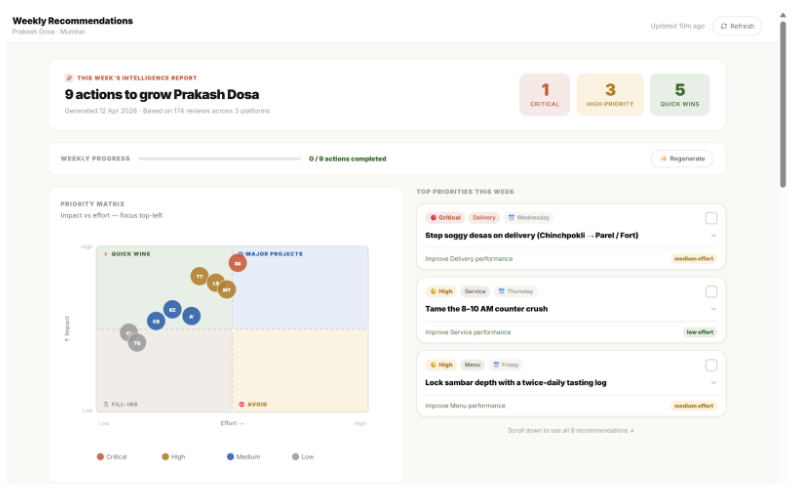This screenshot has height=498, width=800.
Task: Open the Critical count tile
Action: 545,94
